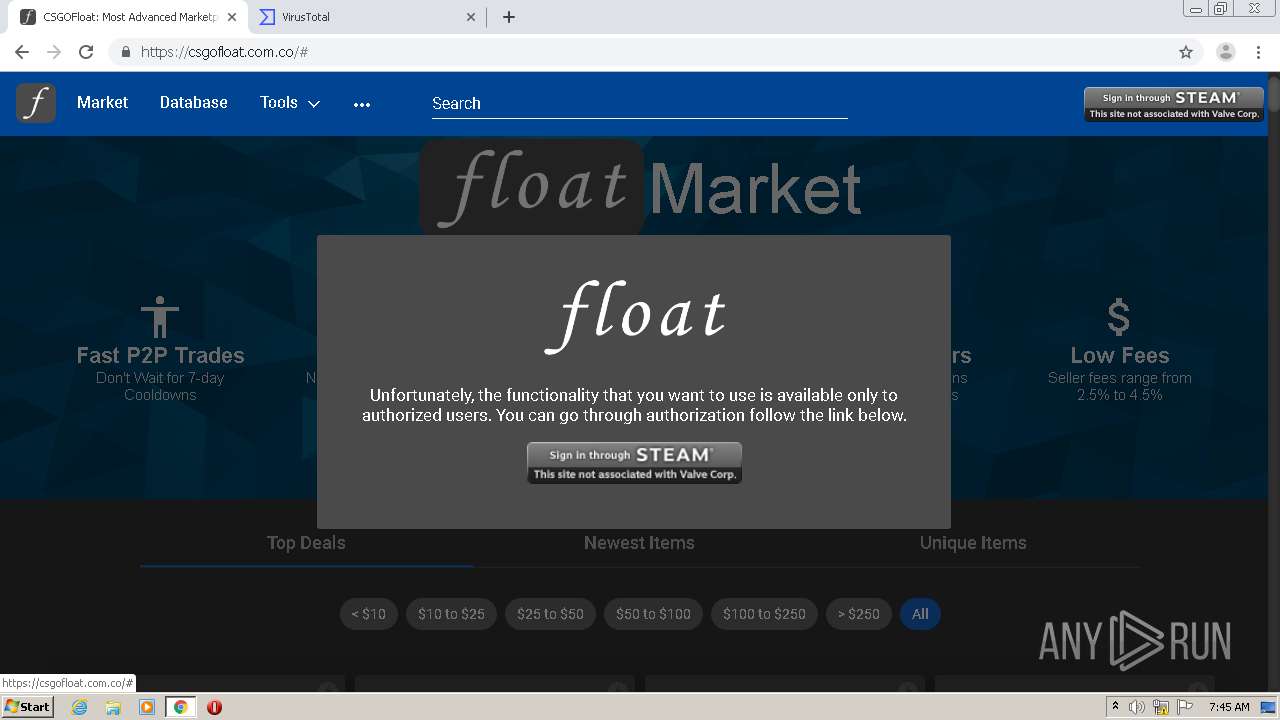
Task: Close the VirusTotal browser tab
Action: (472, 17)
